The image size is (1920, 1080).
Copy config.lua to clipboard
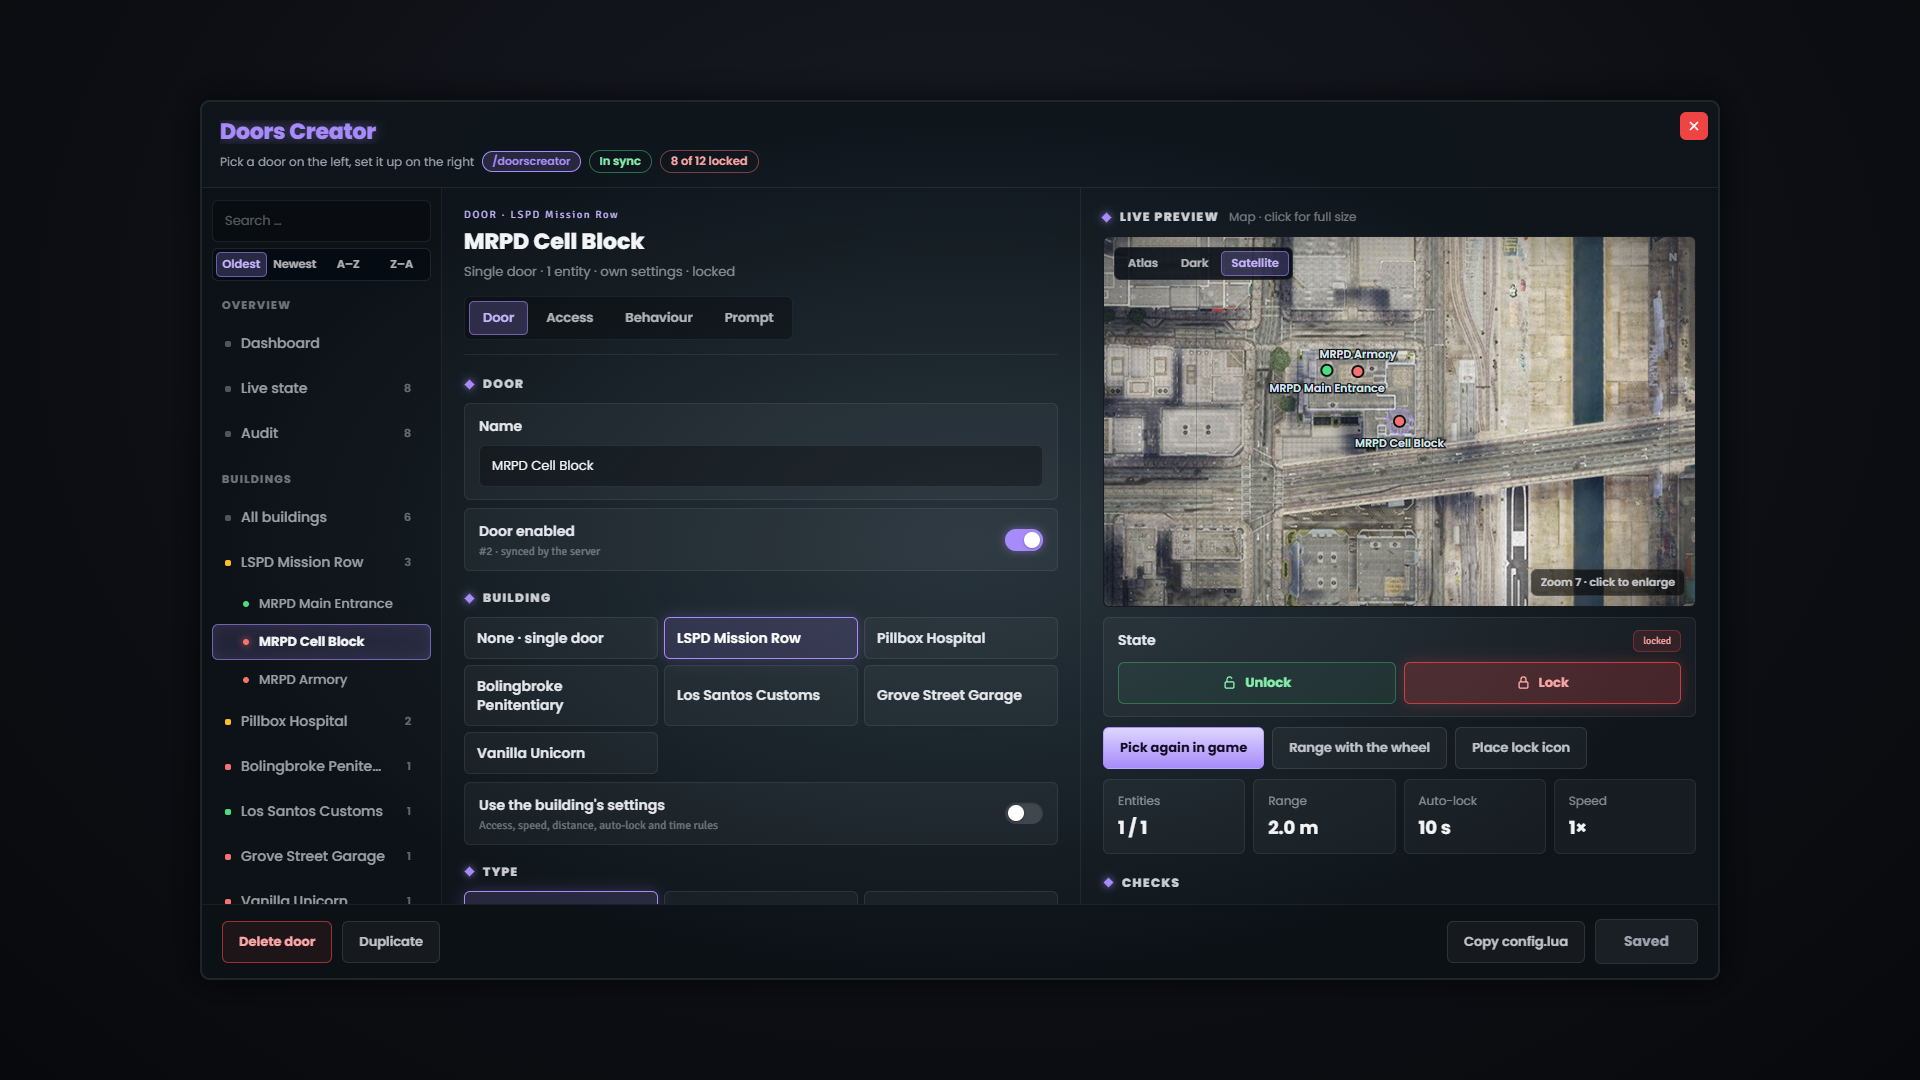pyautogui.click(x=1515, y=942)
